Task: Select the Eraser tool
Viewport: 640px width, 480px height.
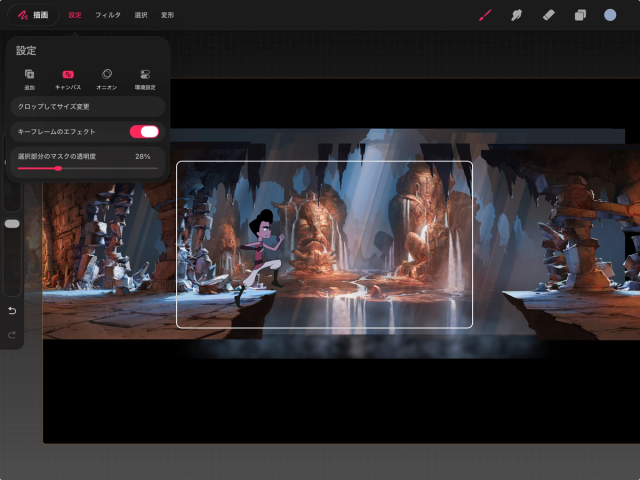Action: coord(548,15)
